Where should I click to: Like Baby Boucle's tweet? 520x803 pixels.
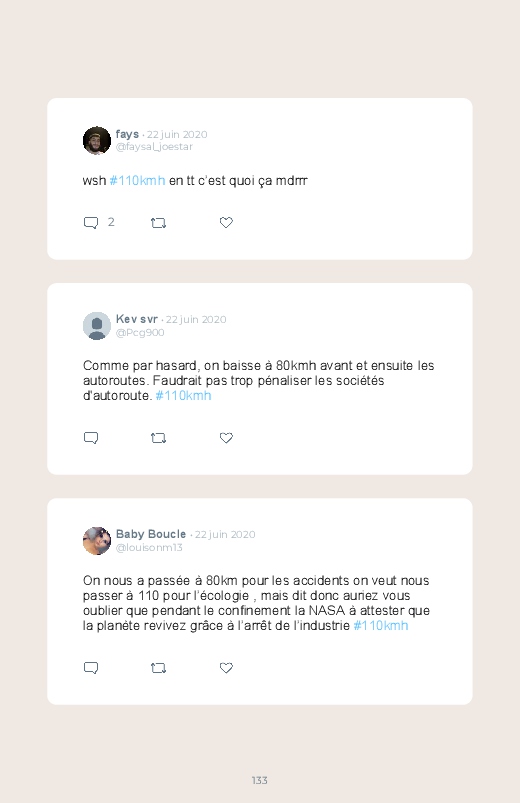[x=226, y=667]
